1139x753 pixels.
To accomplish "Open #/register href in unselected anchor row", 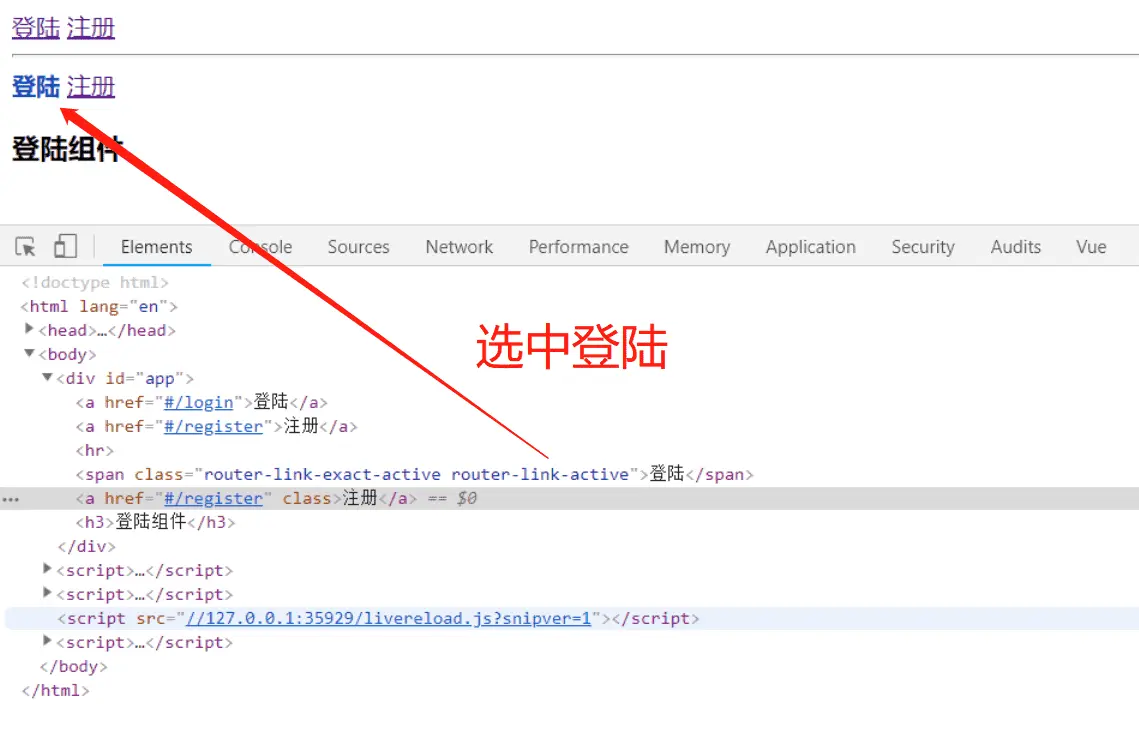I will pos(213,426).
